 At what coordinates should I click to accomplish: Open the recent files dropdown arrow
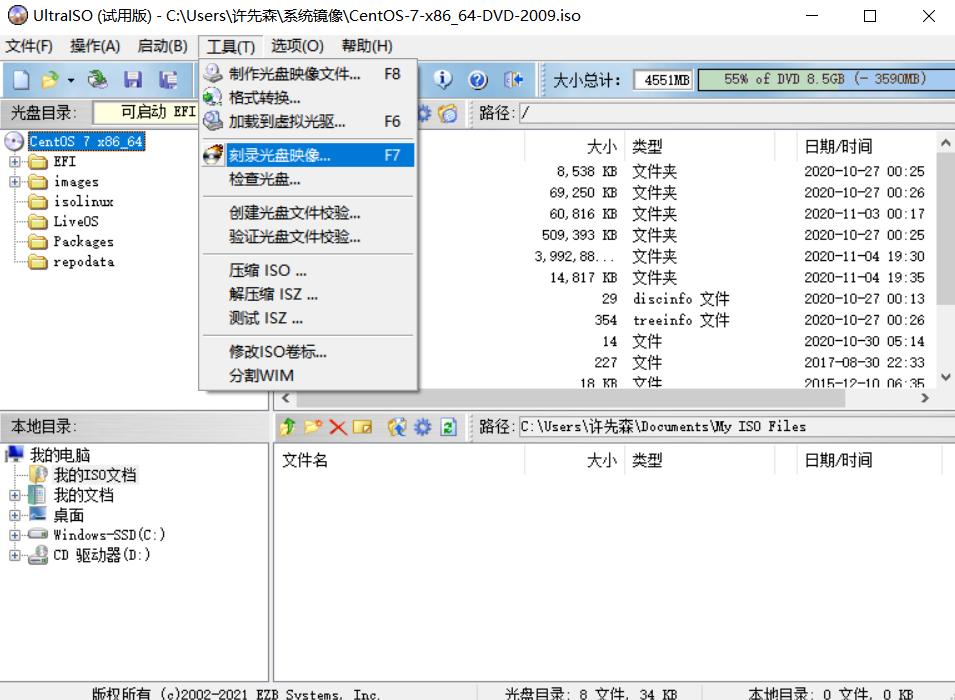(x=71, y=80)
